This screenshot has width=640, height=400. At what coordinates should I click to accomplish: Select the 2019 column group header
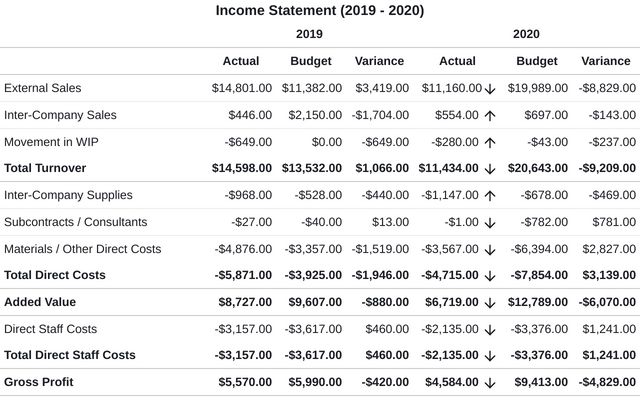(x=309, y=34)
